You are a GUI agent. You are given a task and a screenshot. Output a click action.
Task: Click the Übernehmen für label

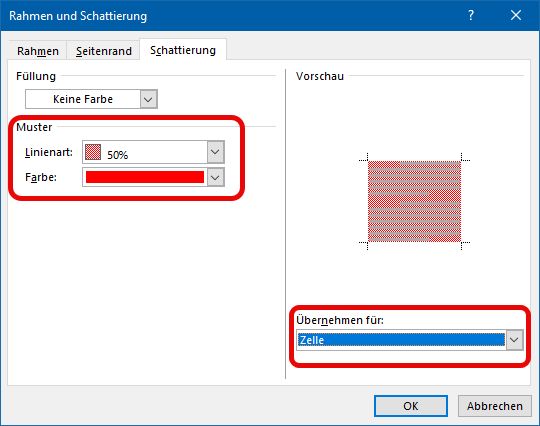pyautogui.click(x=340, y=320)
